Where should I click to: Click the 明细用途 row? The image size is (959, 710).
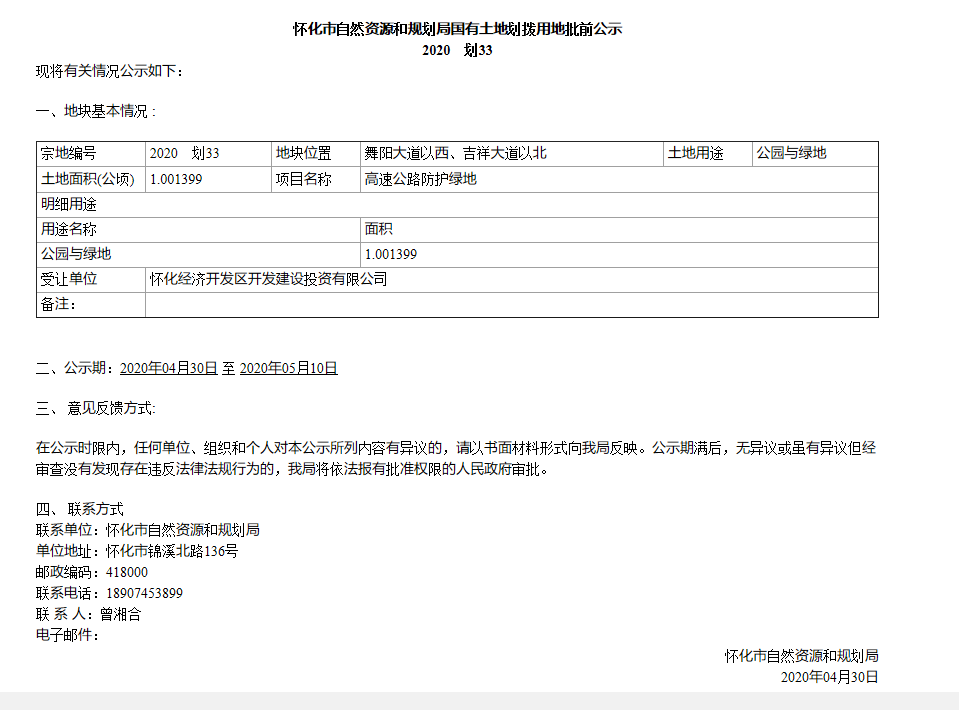pyautogui.click(x=457, y=205)
